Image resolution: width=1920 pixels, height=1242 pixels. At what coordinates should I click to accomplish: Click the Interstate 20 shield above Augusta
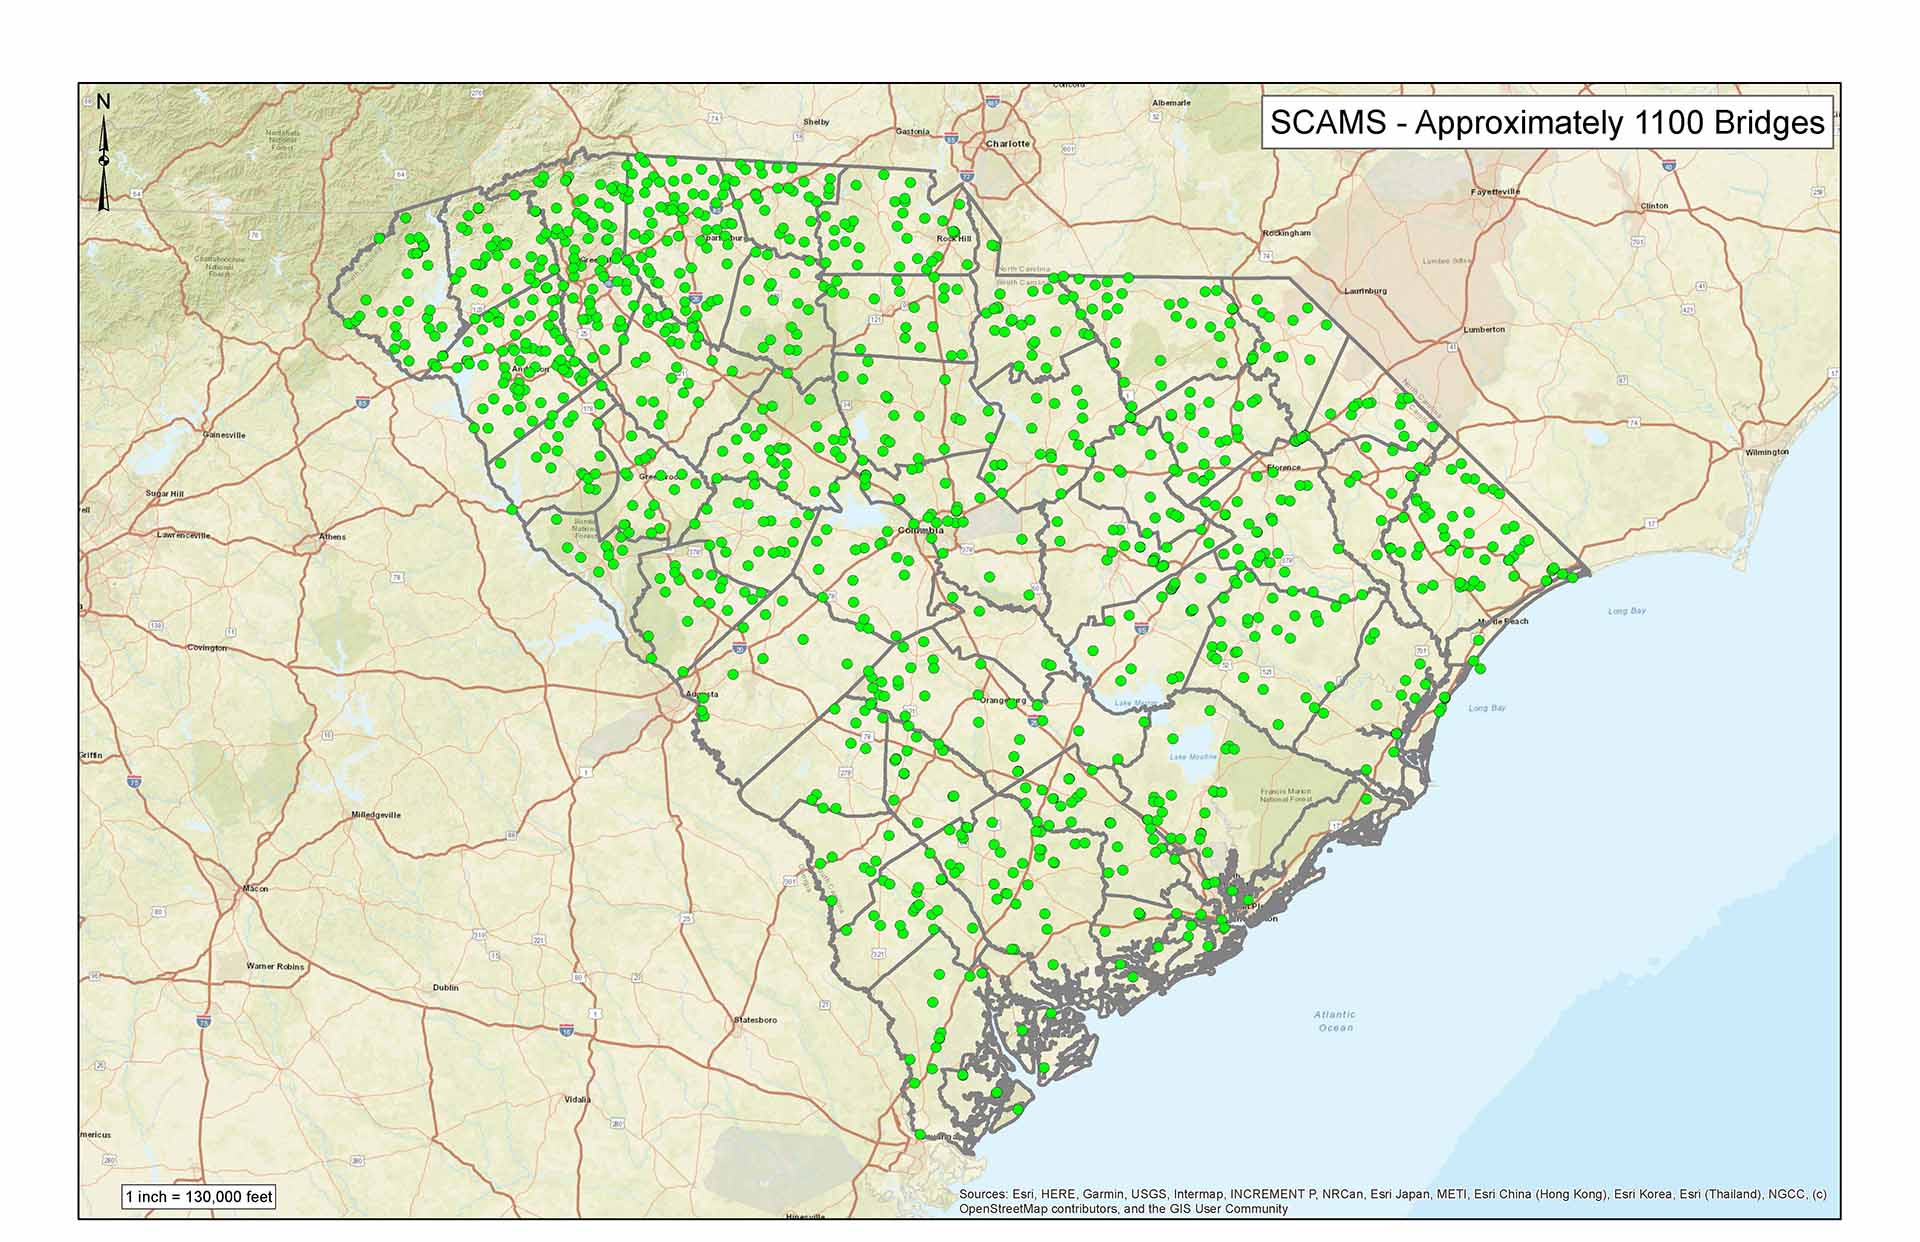[x=739, y=648]
